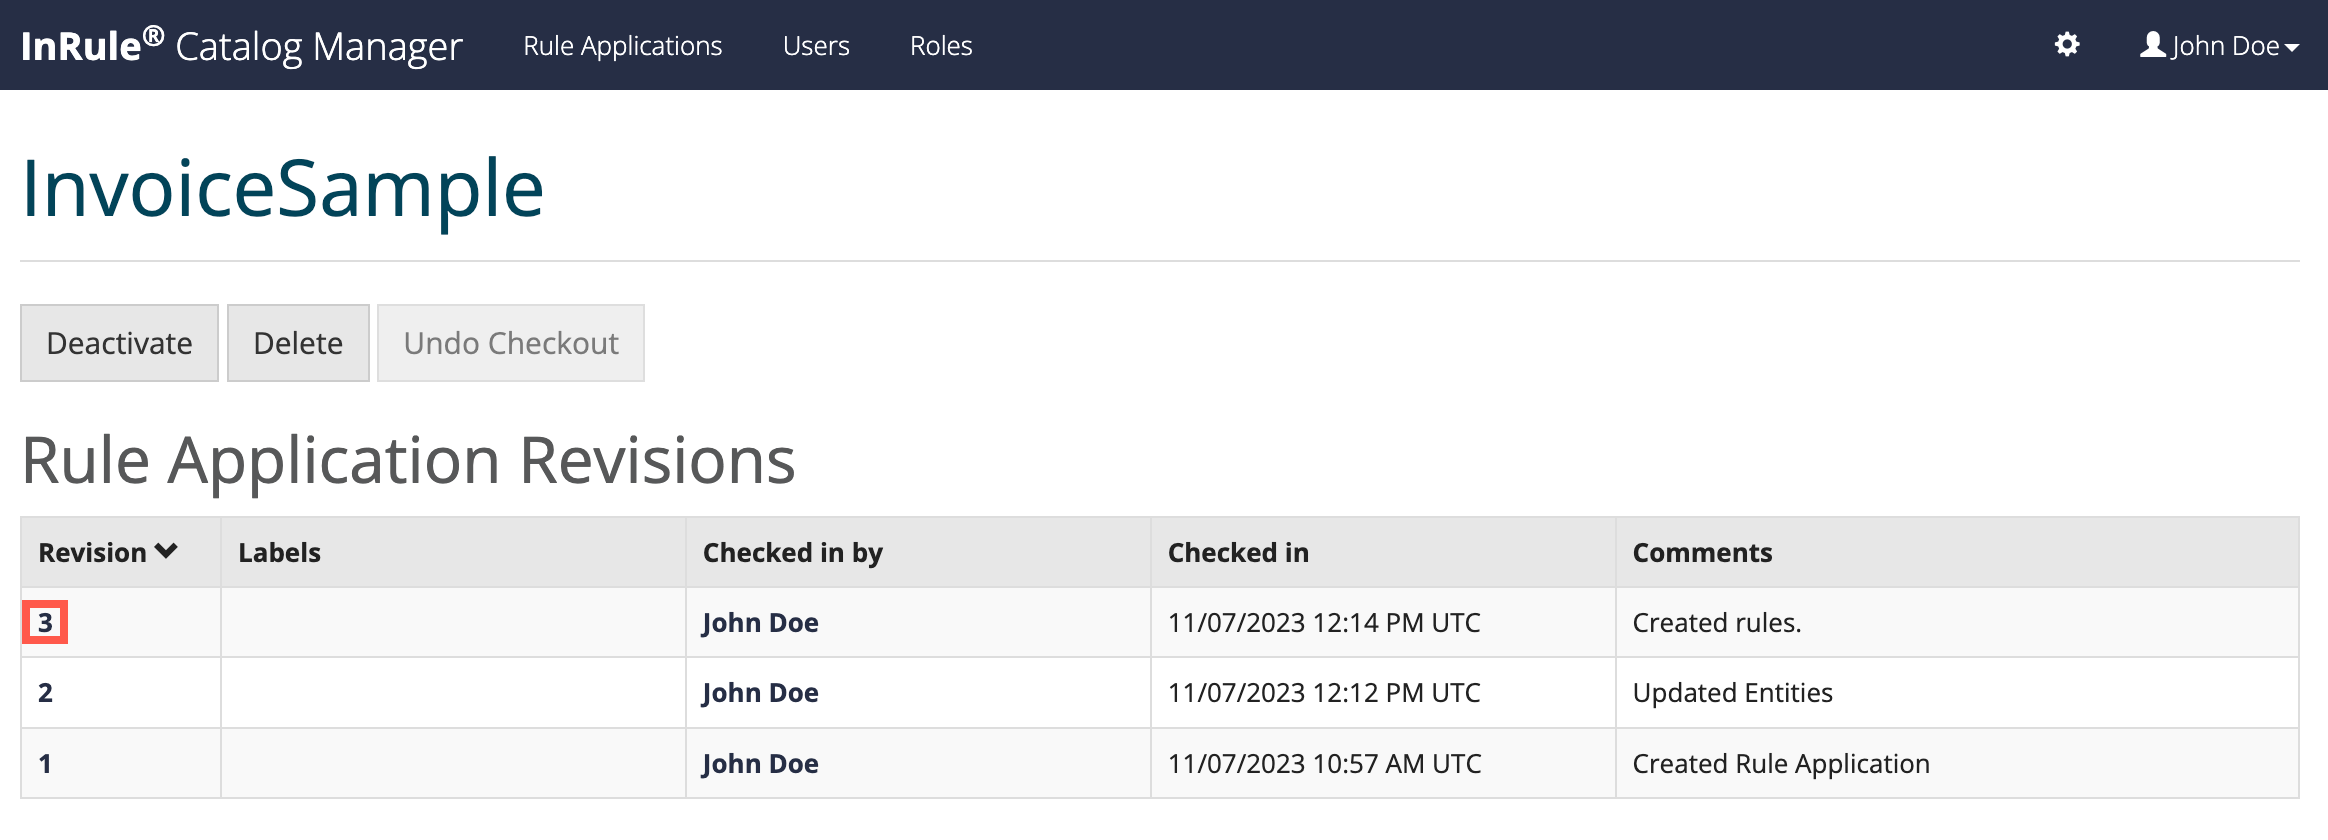Select the Revision column header
The image size is (2328, 840).
[x=92, y=553]
